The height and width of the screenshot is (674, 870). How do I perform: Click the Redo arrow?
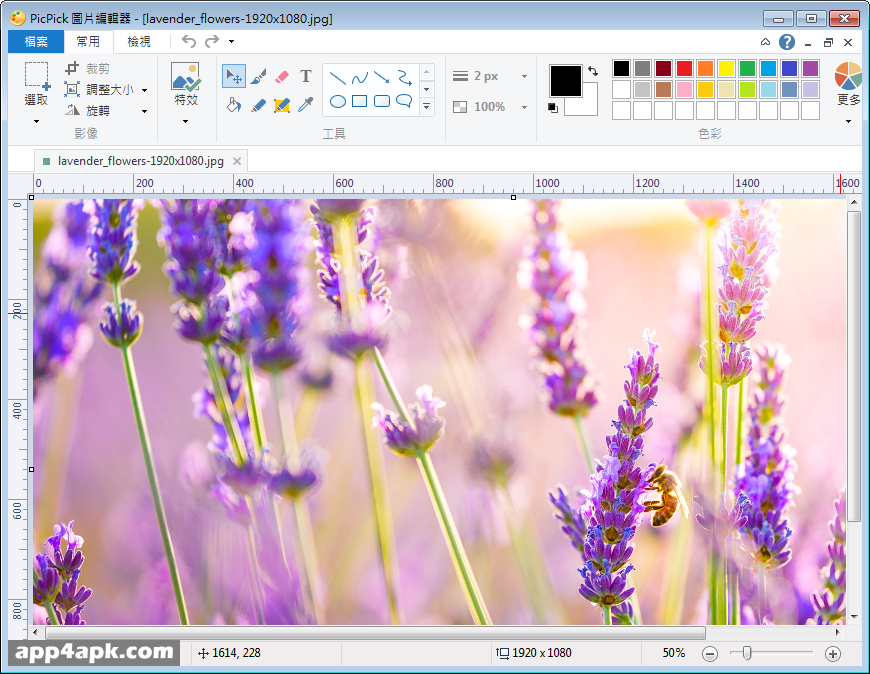pos(212,41)
